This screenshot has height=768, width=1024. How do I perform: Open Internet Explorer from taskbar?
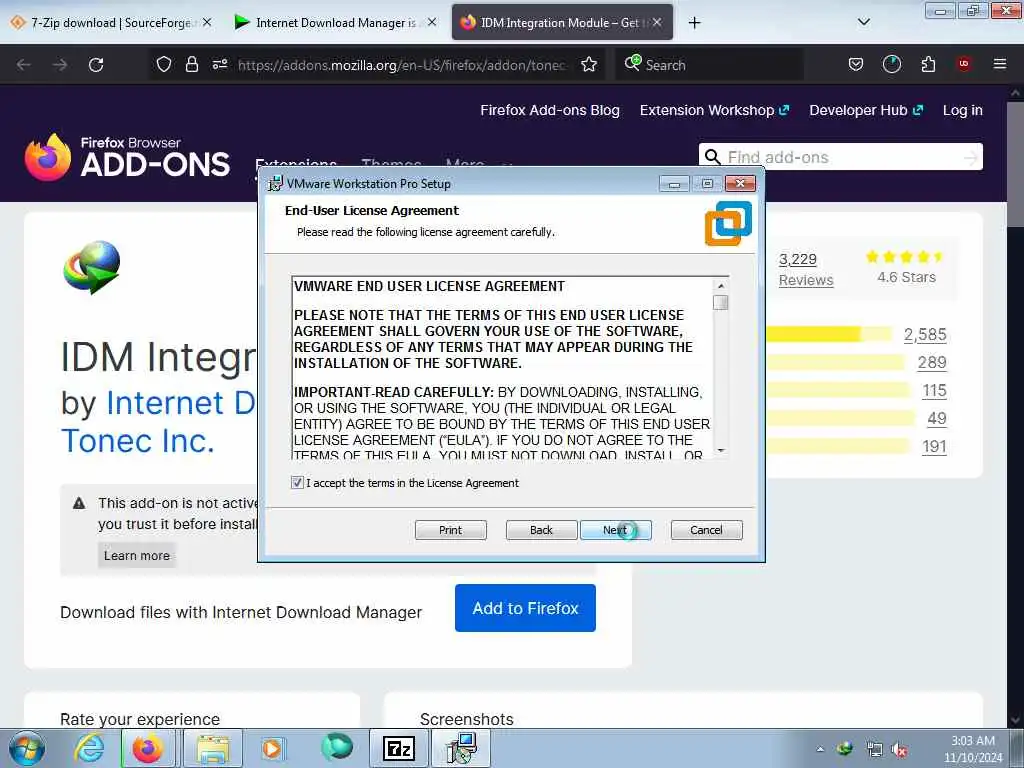tap(89, 748)
